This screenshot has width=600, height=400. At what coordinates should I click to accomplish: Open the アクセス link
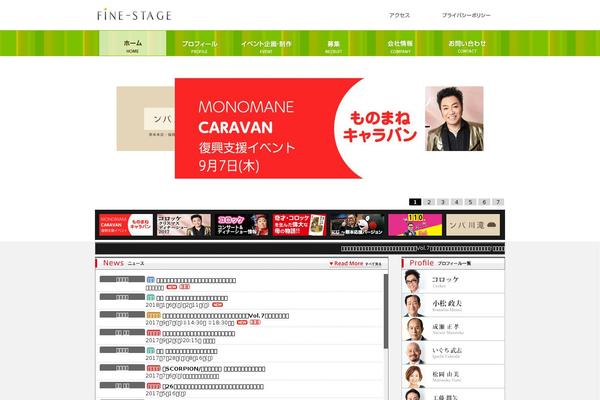(399, 15)
